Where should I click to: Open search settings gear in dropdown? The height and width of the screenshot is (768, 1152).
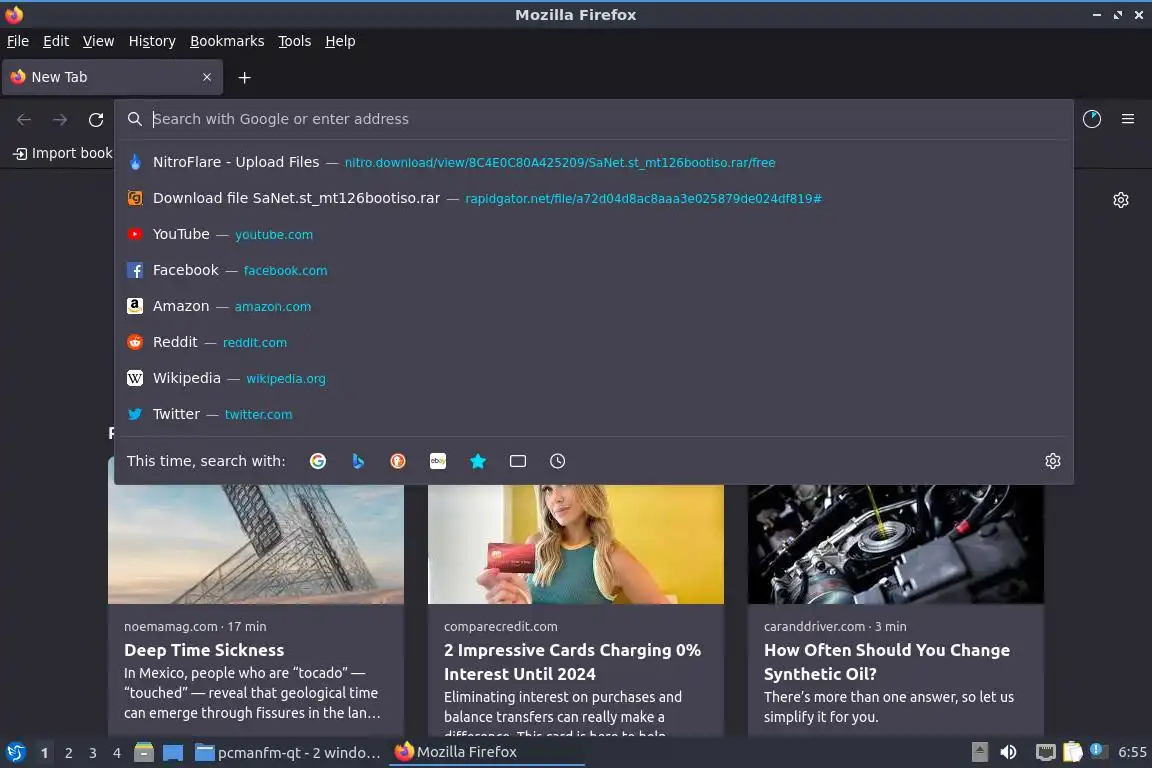coord(1053,461)
